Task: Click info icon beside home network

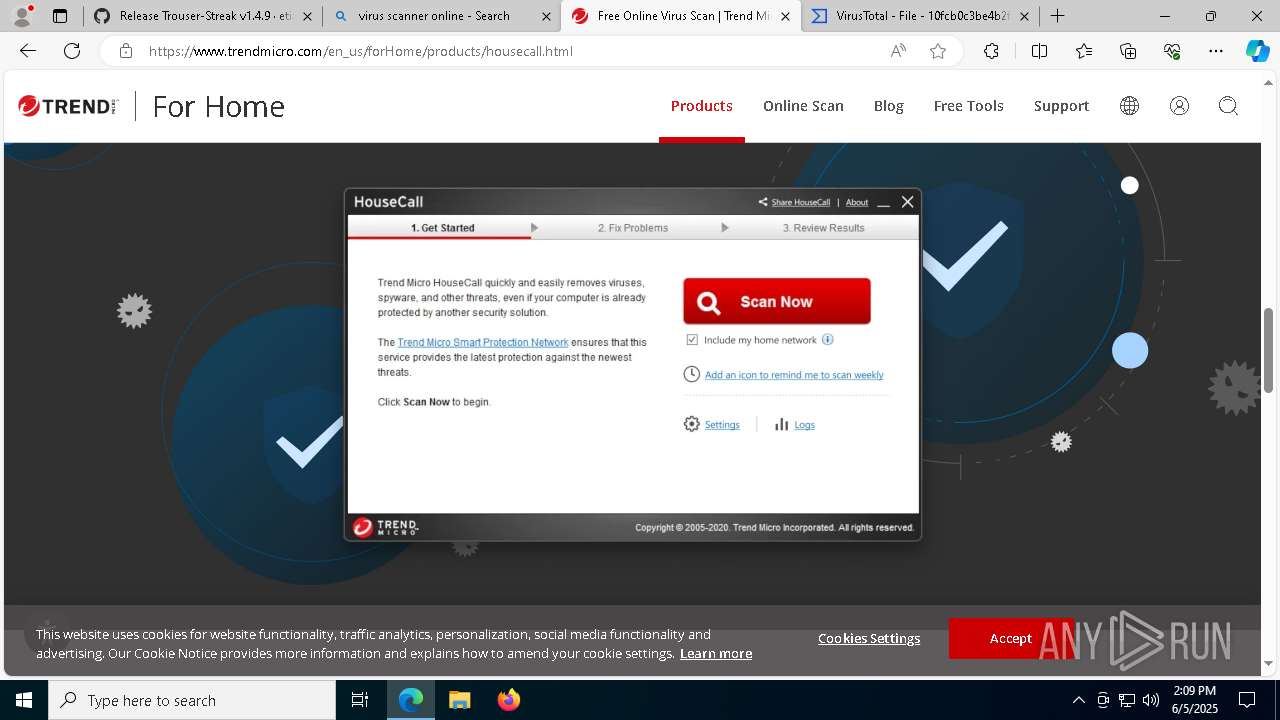Action: (x=827, y=340)
